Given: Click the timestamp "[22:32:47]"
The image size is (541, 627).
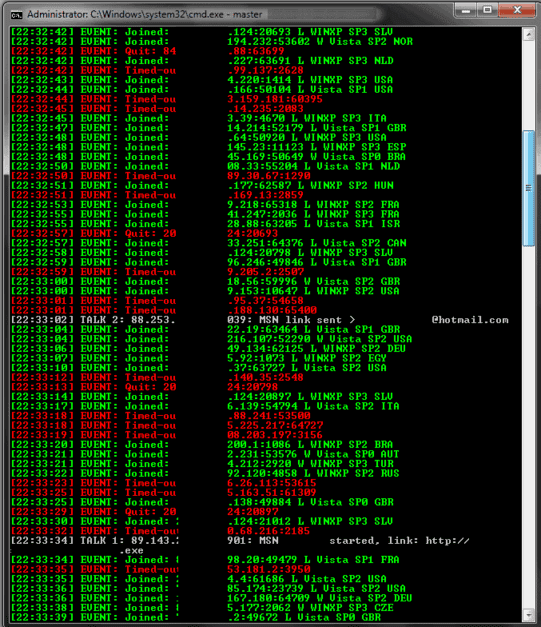Looking at the screenshot, I should [43, 128].
